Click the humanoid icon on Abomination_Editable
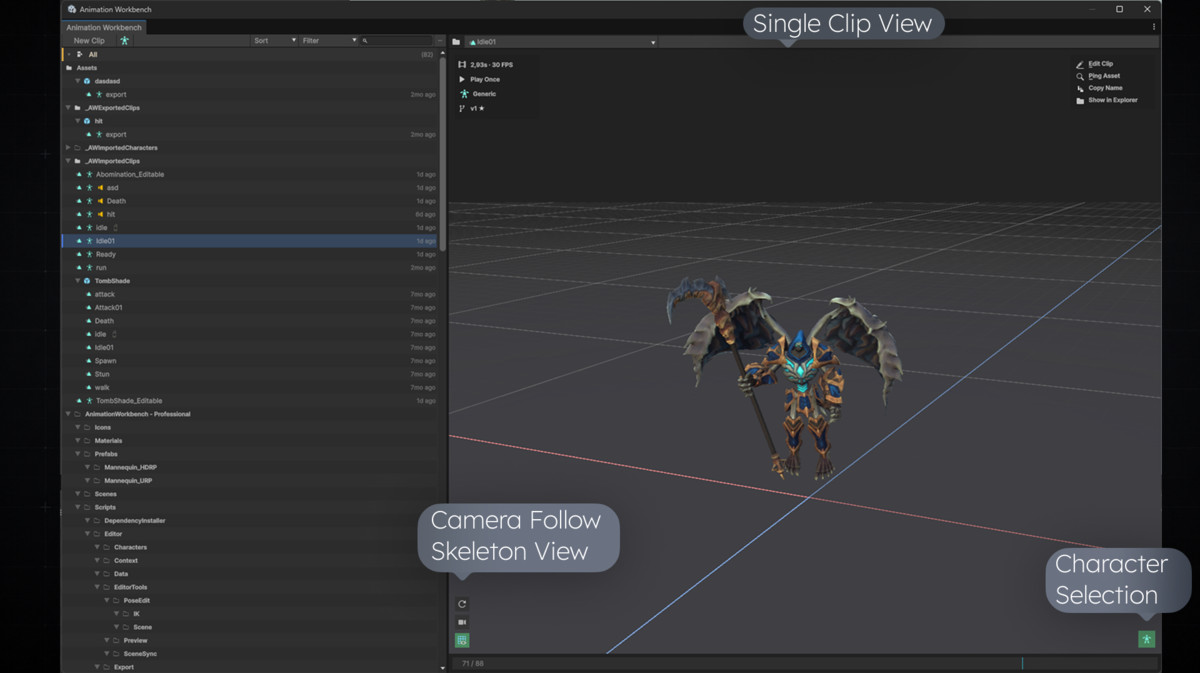 88,174
